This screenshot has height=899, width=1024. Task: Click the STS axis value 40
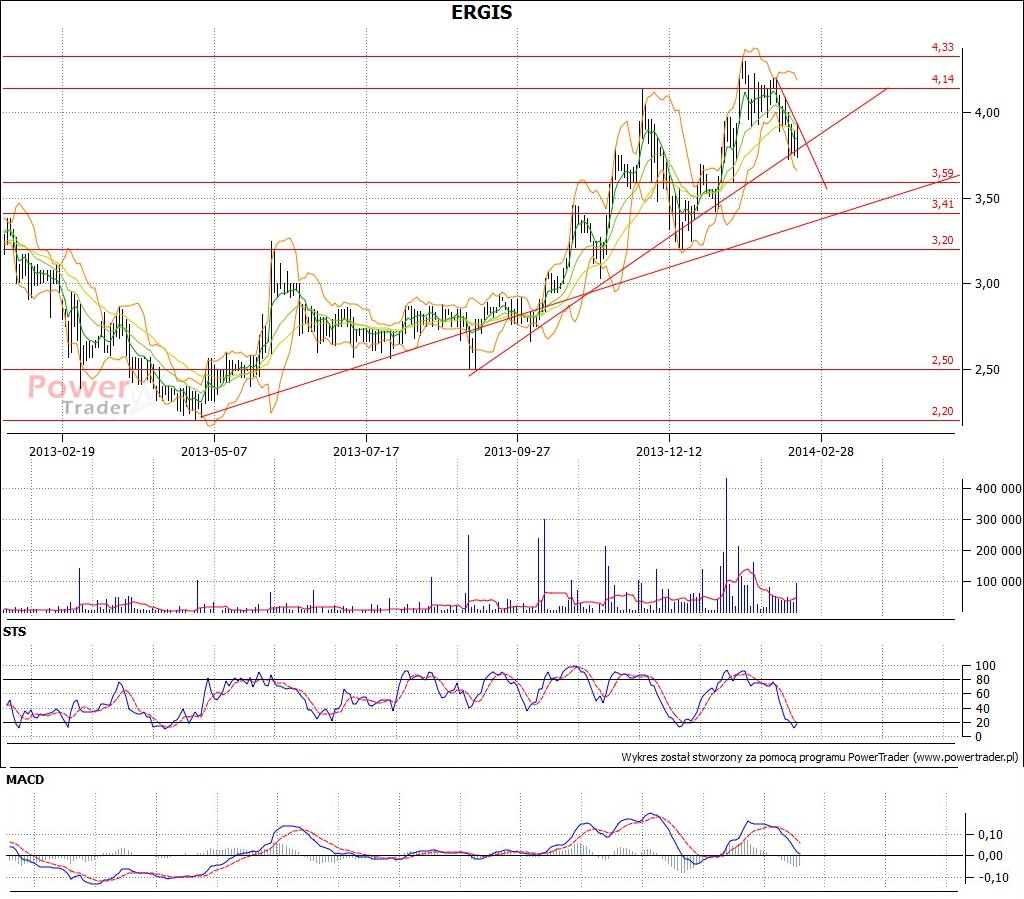(982, 708)
